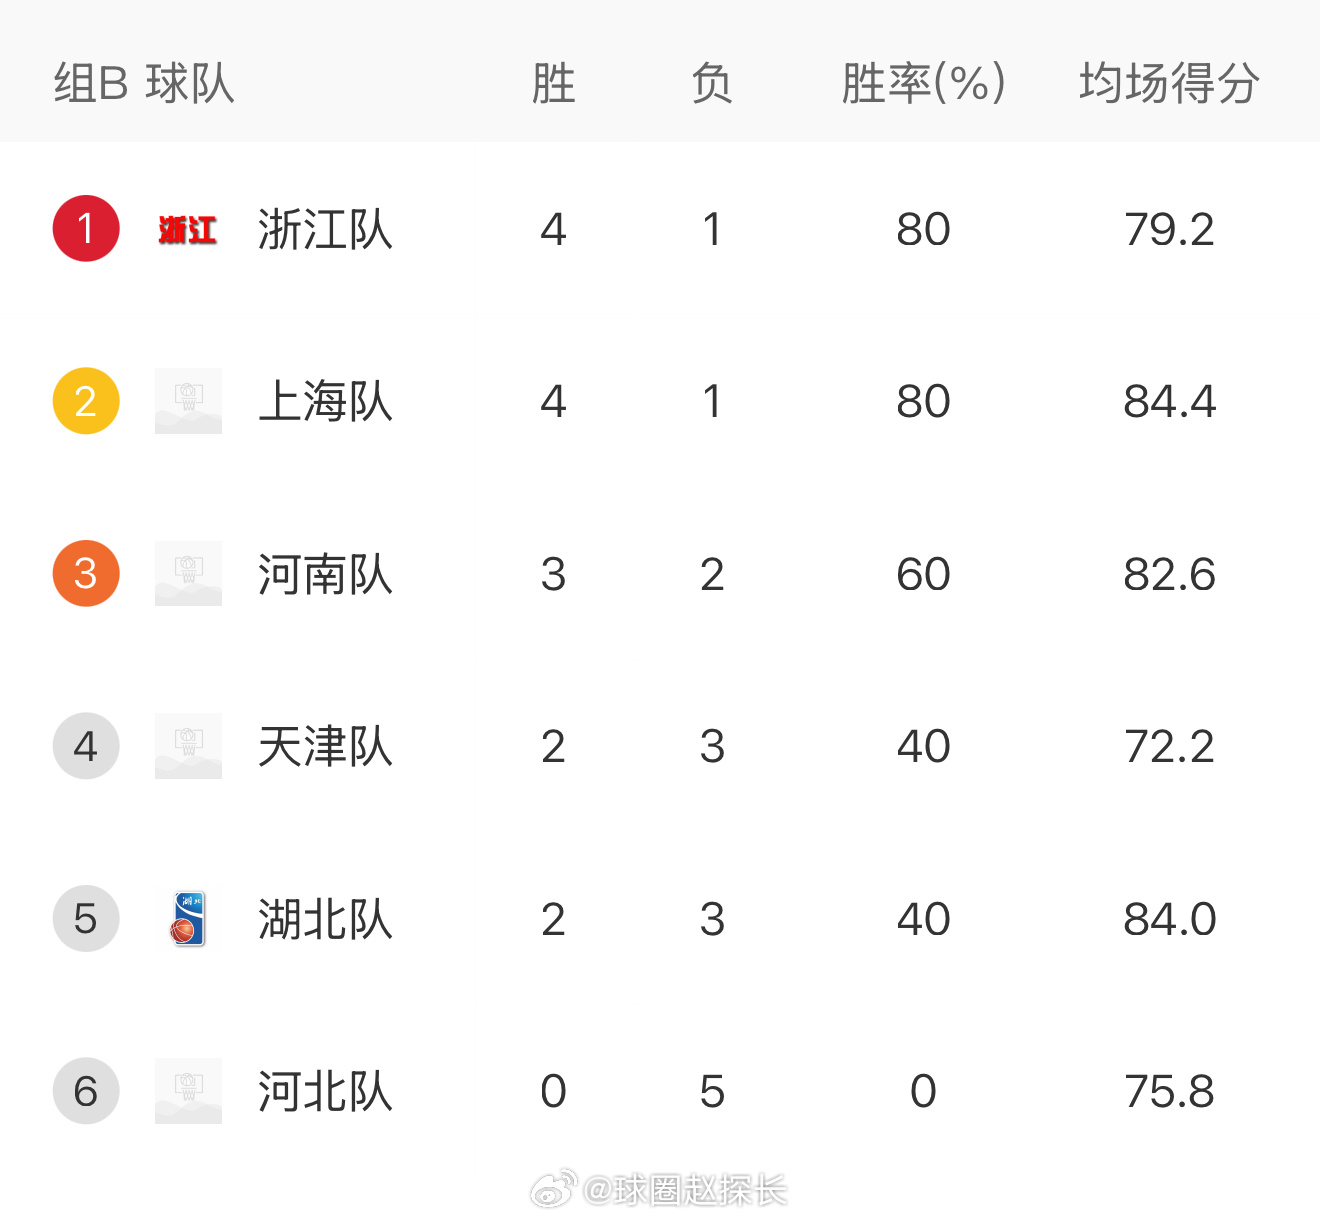Viewport: 1320px width, 1221px height.
Task: Click the 组B 球队 header label
Action: [x=144, y=83]
